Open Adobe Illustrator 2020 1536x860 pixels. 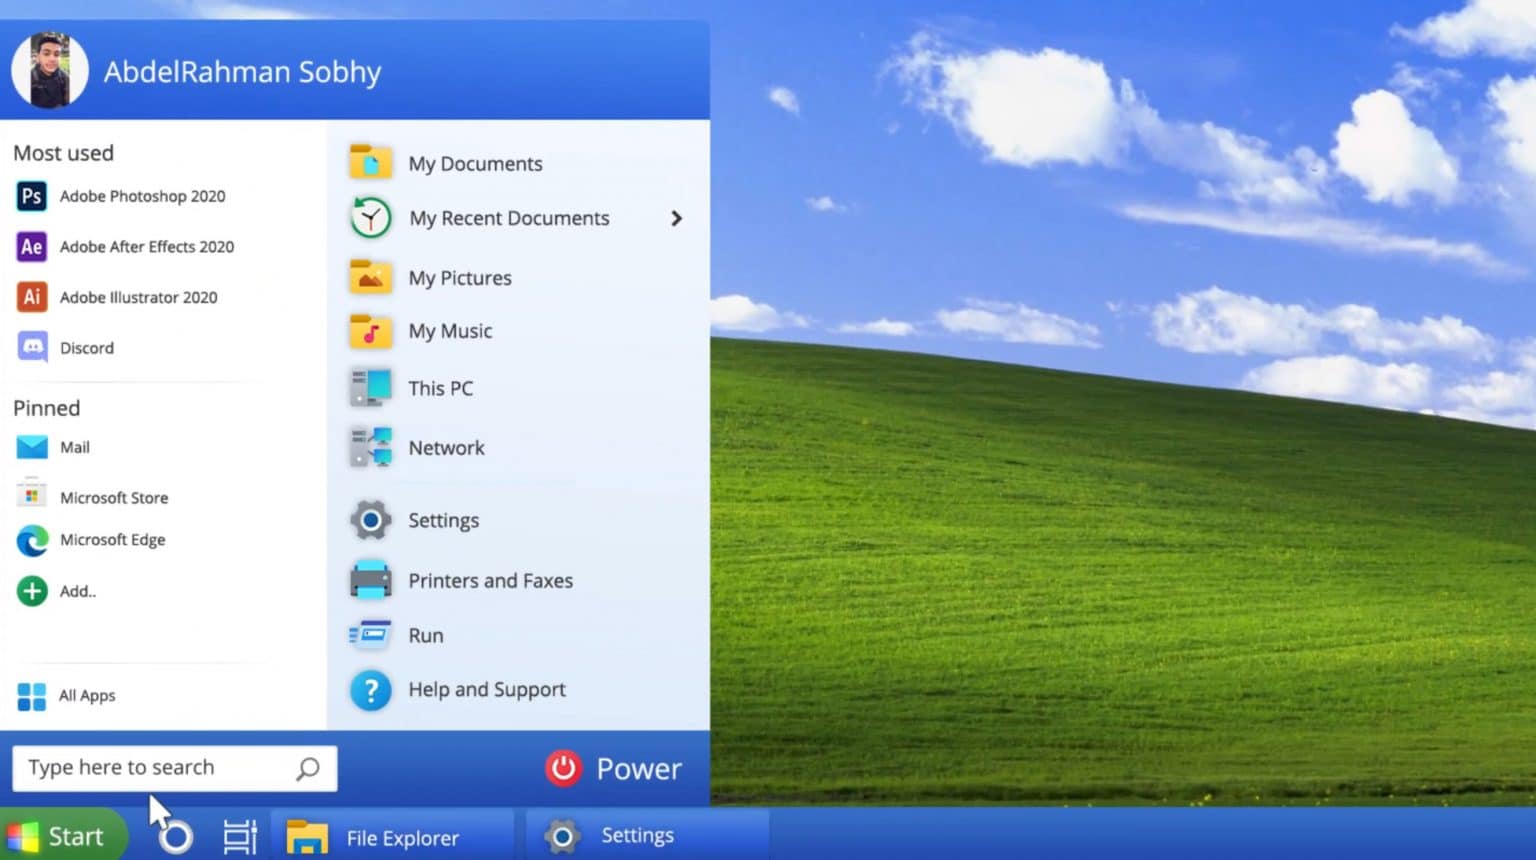(138, 297)
